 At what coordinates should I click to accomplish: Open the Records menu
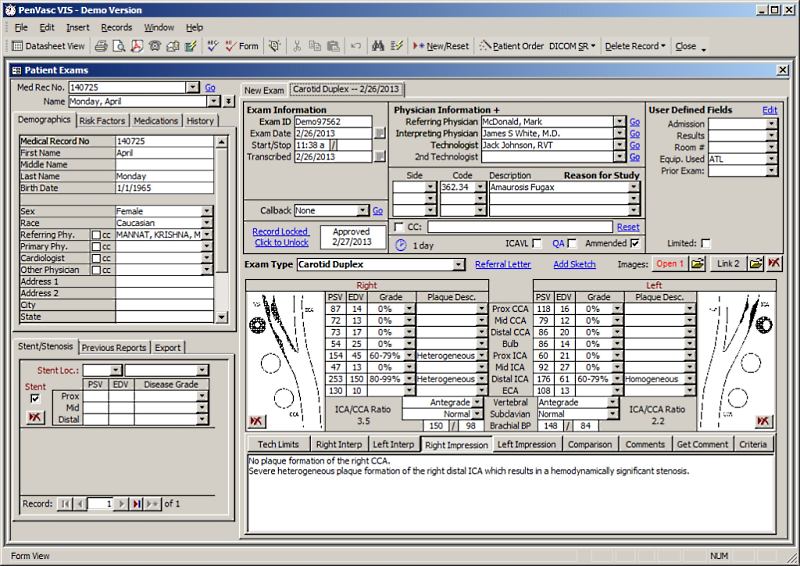tap(116, 28)
